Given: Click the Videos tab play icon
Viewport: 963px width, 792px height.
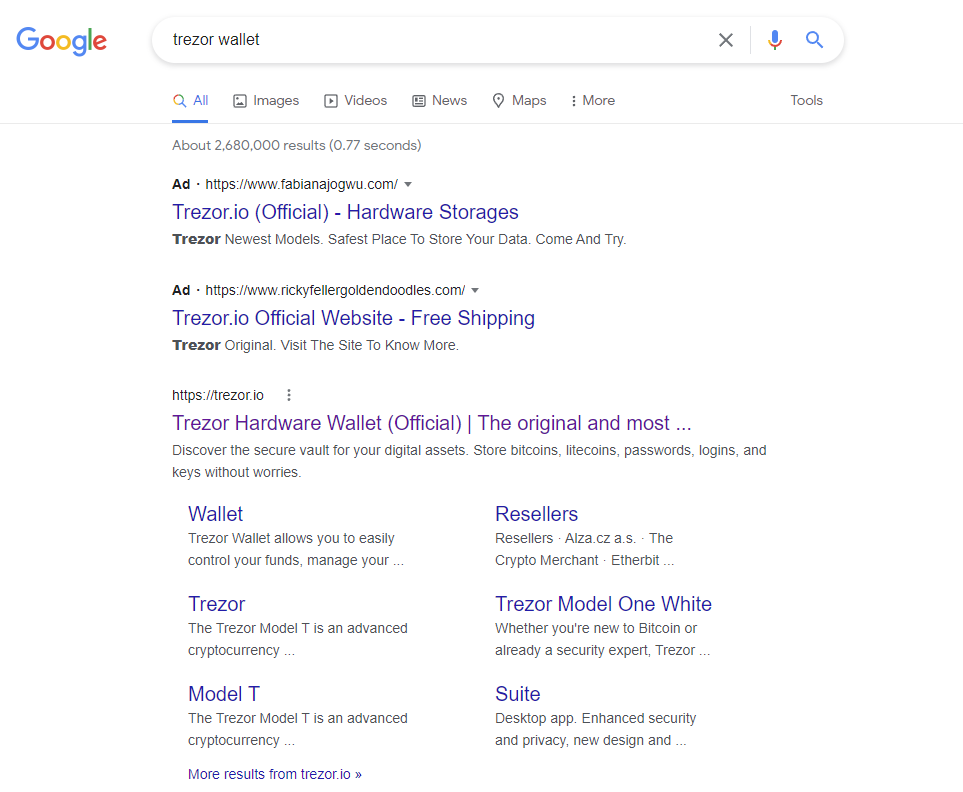Looking at the screenshot, I should (331, 101).
